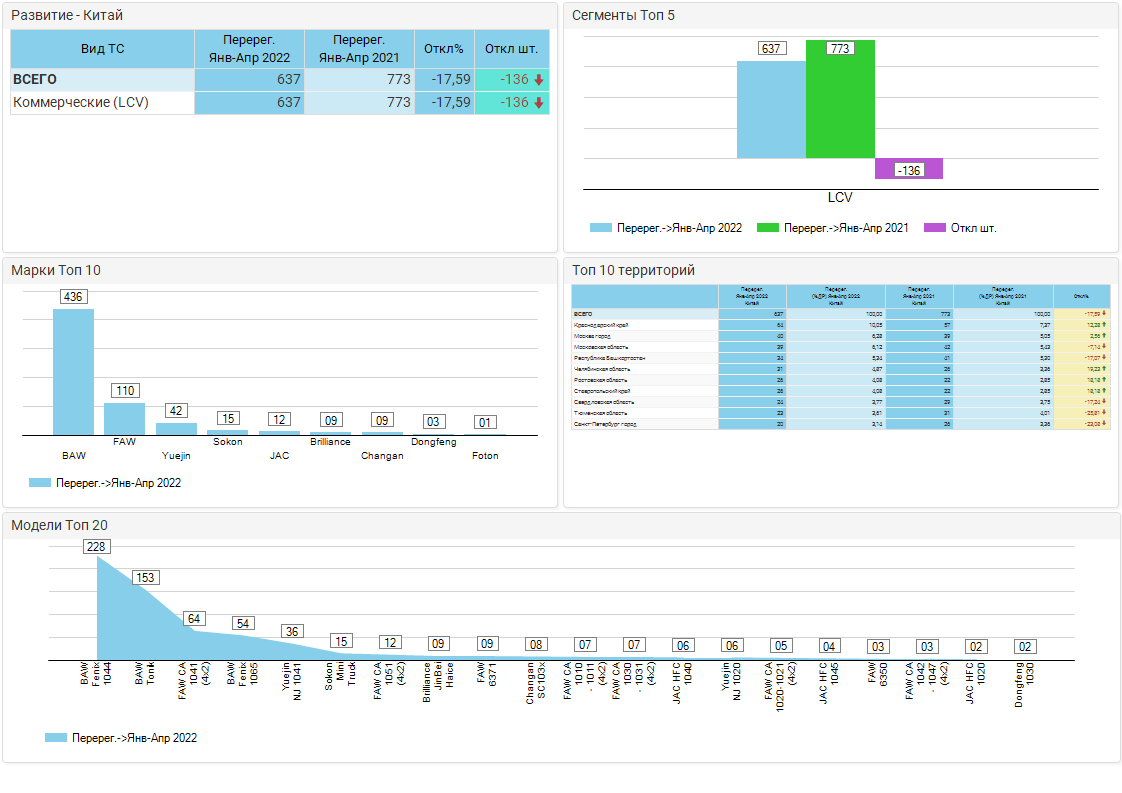
Task: Click blue legend swatch in Сегменты Топ 5 chart
Action: tap(600, 228)
